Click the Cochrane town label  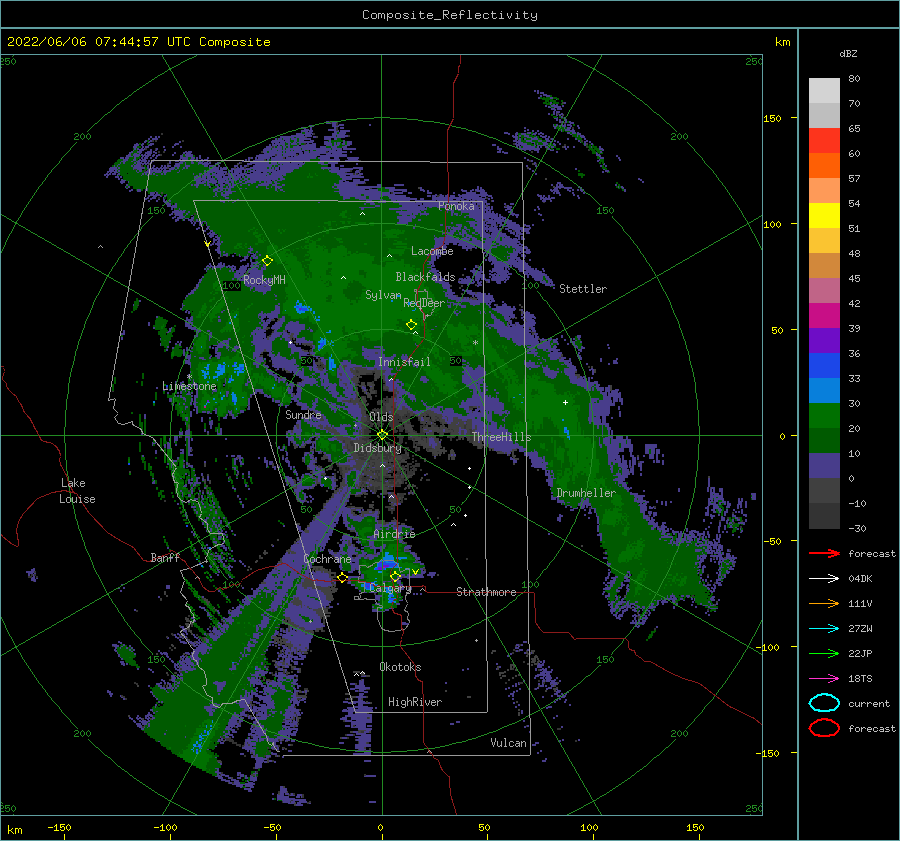[x=327, y=559]
